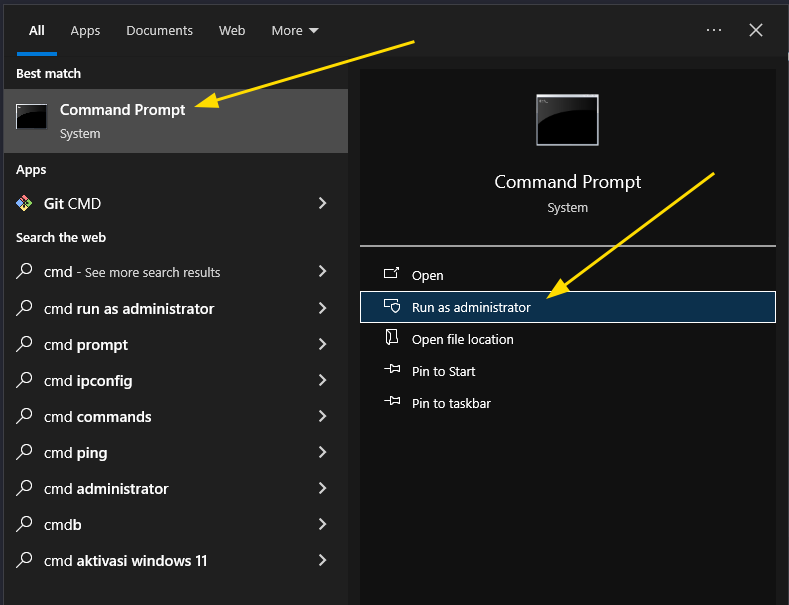Select the 'cmd aktivasi windows 11' suggestion
This screenshot has height=605, width=789.
(x=176, y=561)
